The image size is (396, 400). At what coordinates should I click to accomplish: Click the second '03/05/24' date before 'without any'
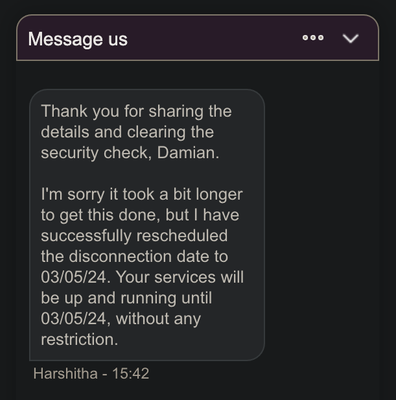[74, 319]
